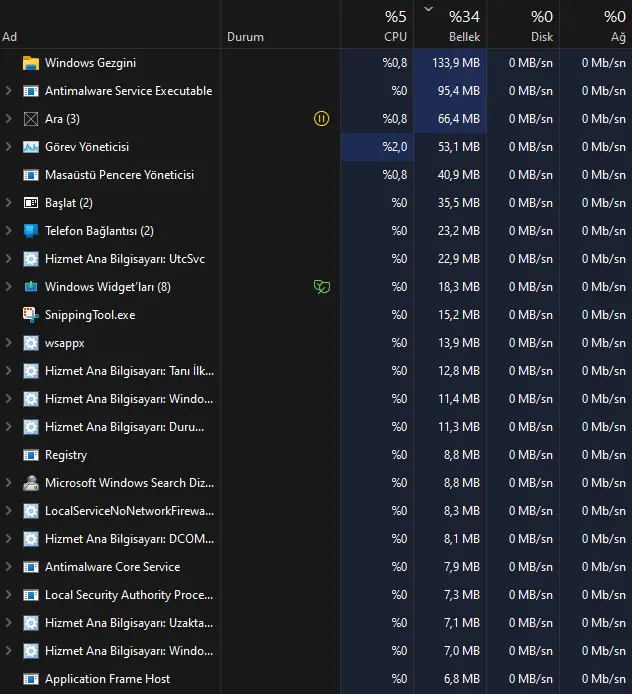The width and height of the screenshot is (632, 694).
Task: Expand the wsappx process group
Action: pos(8,343)
